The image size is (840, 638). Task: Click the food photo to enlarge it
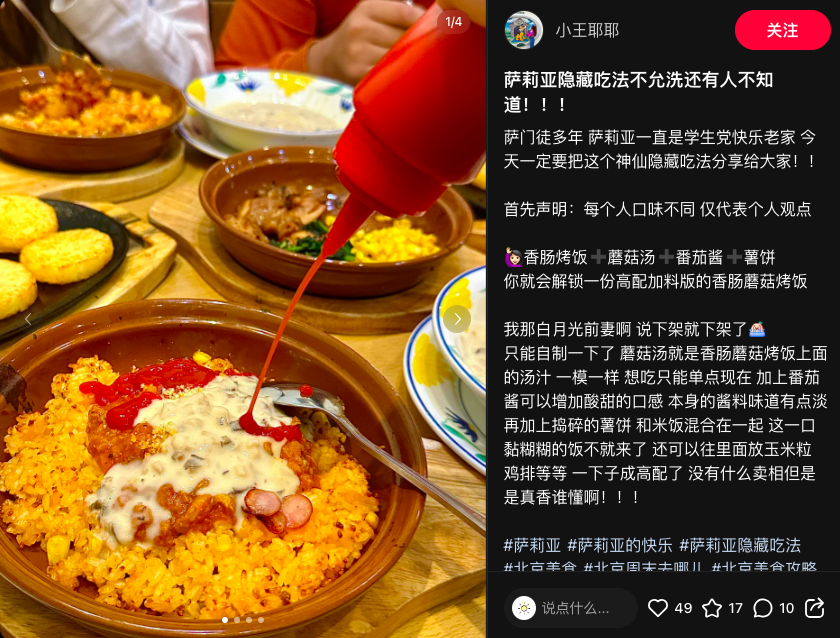pos(243,319)
